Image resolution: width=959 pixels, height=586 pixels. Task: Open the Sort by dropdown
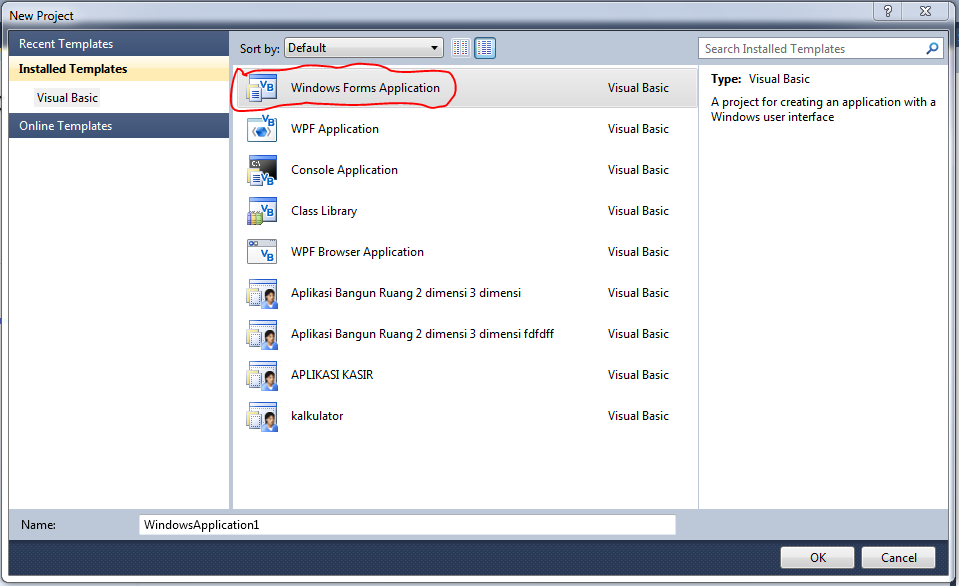point(364,48)
